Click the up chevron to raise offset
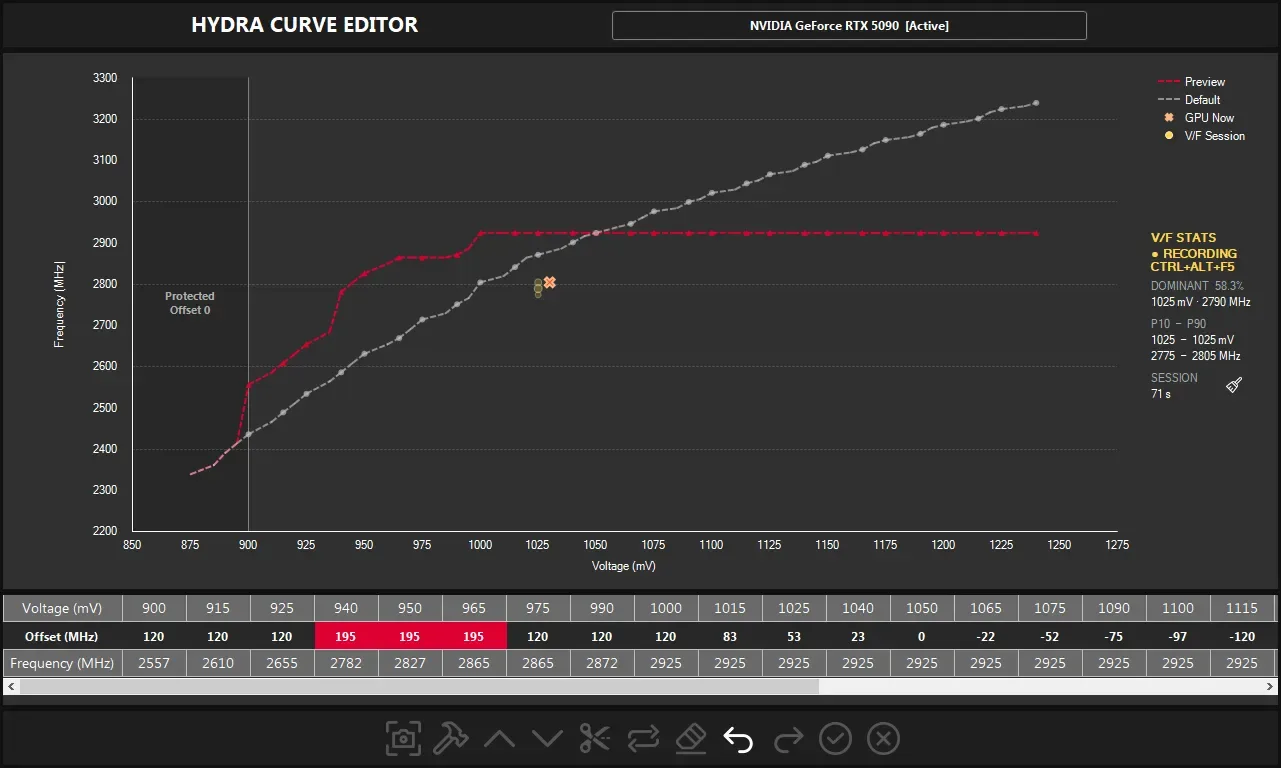This screenshot has width=1281, height=768. click(499, 739)
